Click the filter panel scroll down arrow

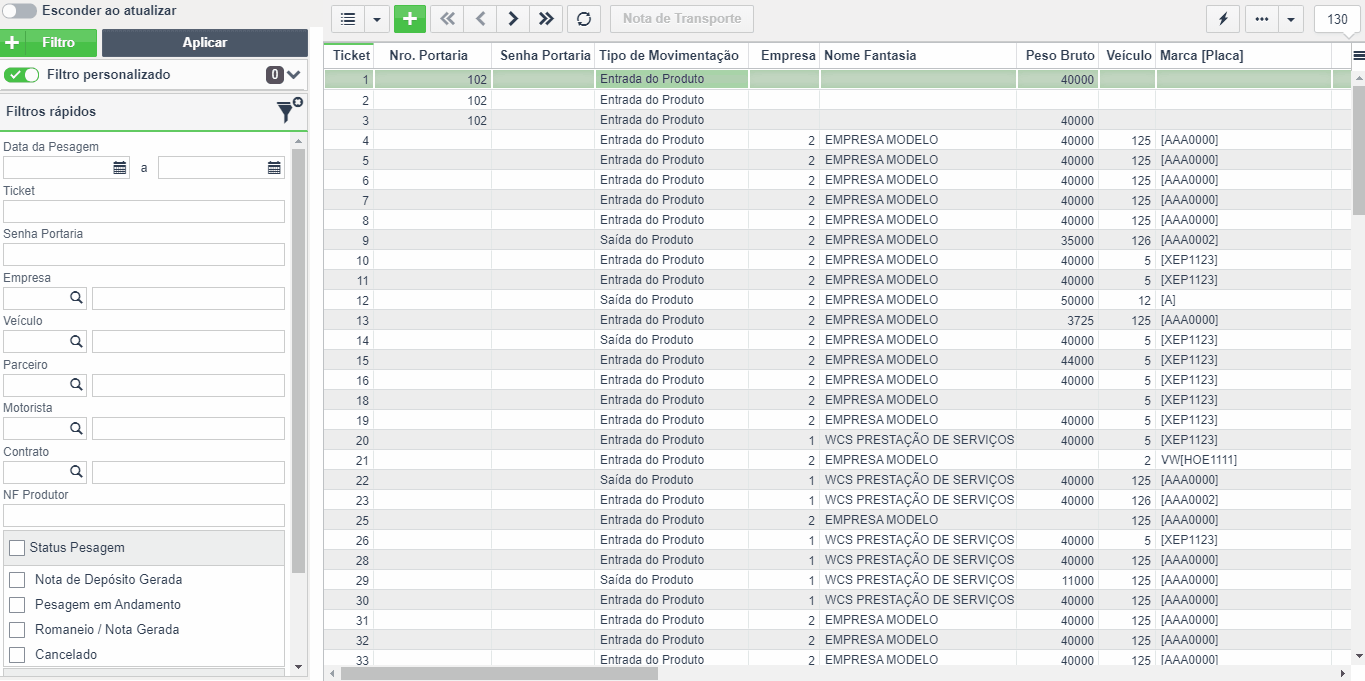pos(298,666)
